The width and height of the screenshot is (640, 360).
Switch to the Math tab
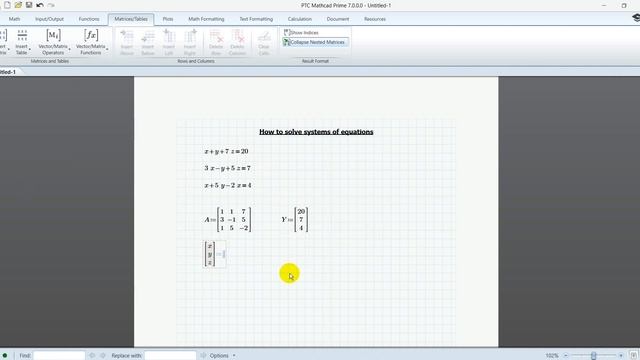click(x=14, y=19)
